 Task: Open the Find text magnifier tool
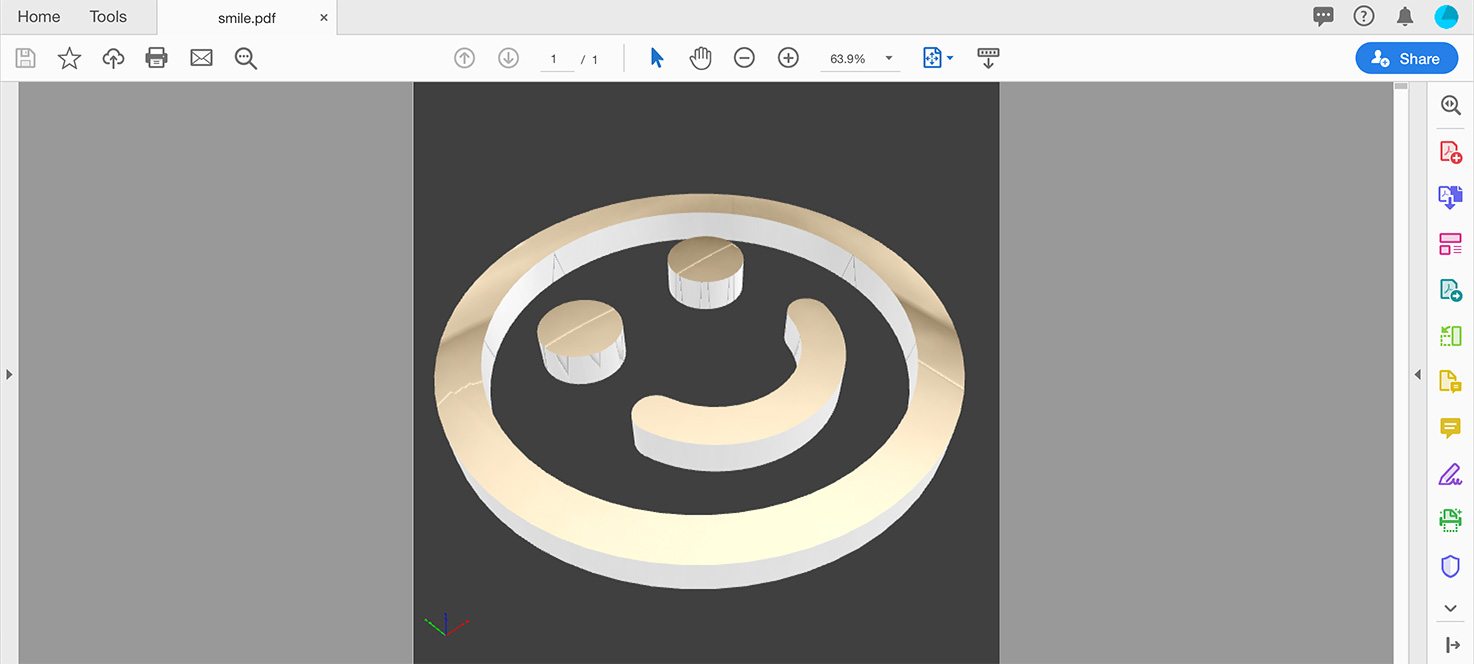(246, 58)
